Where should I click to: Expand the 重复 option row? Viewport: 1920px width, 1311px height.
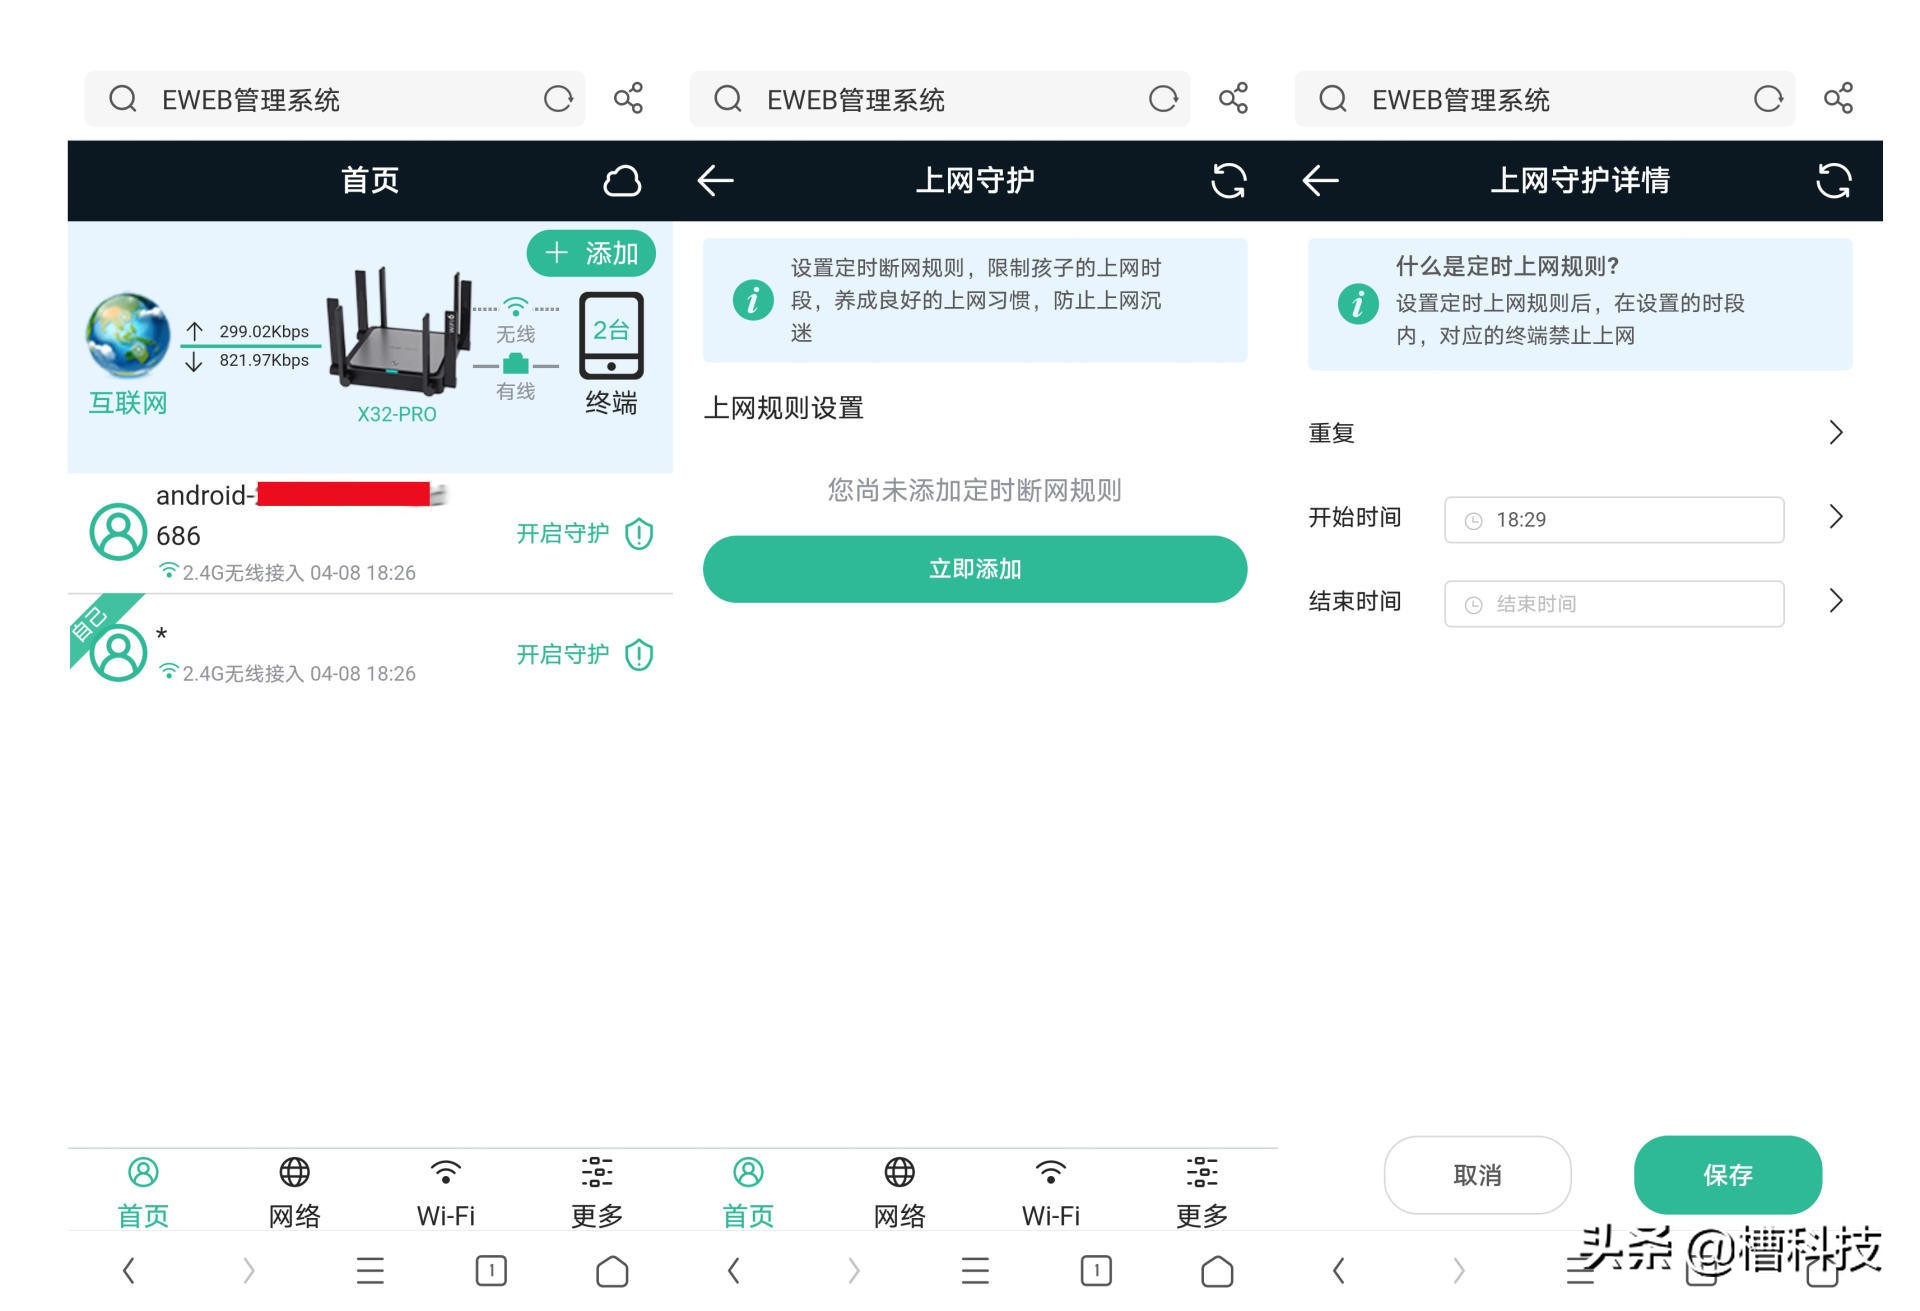(x=1836, y=432)
